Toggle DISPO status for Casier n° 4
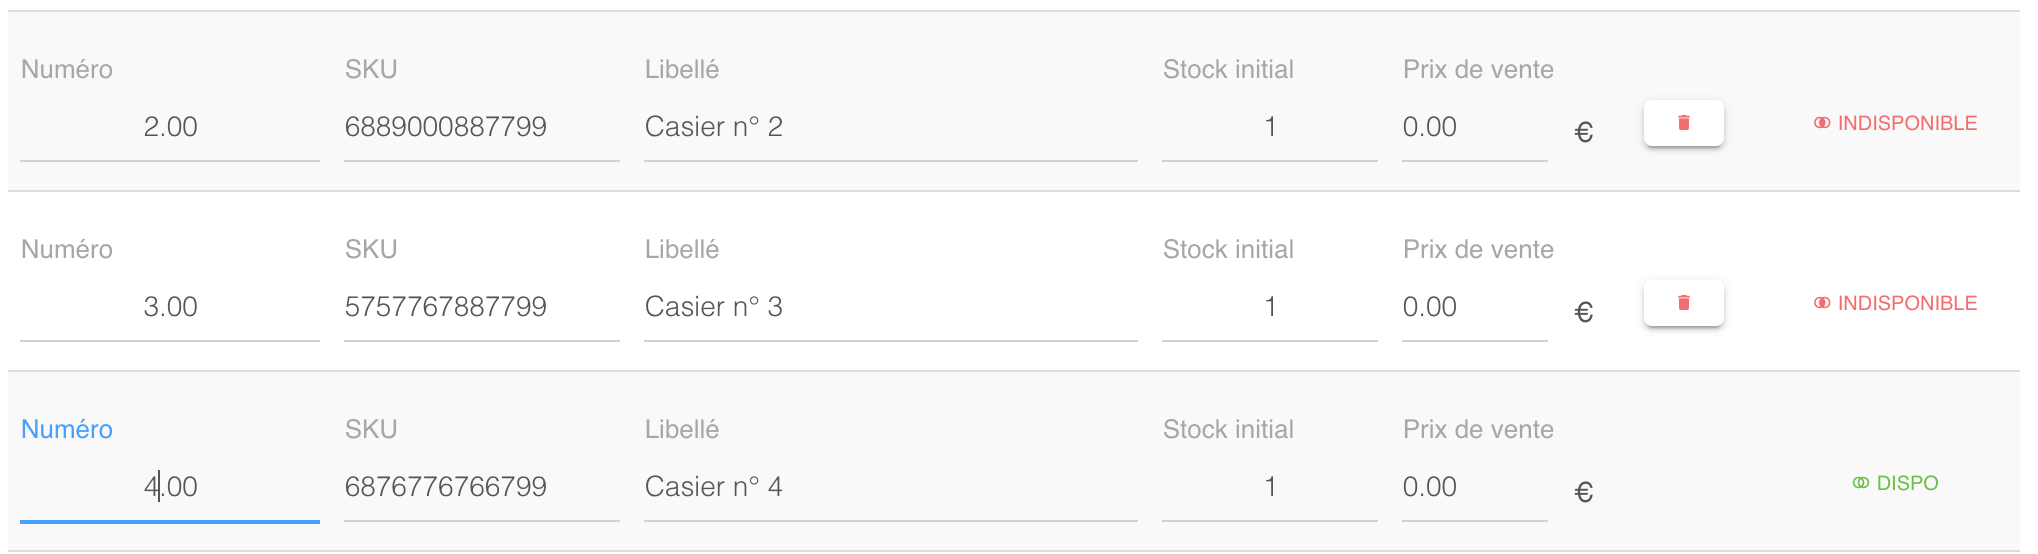This screenshot has width=2038, height=554. pos(1895,483)
